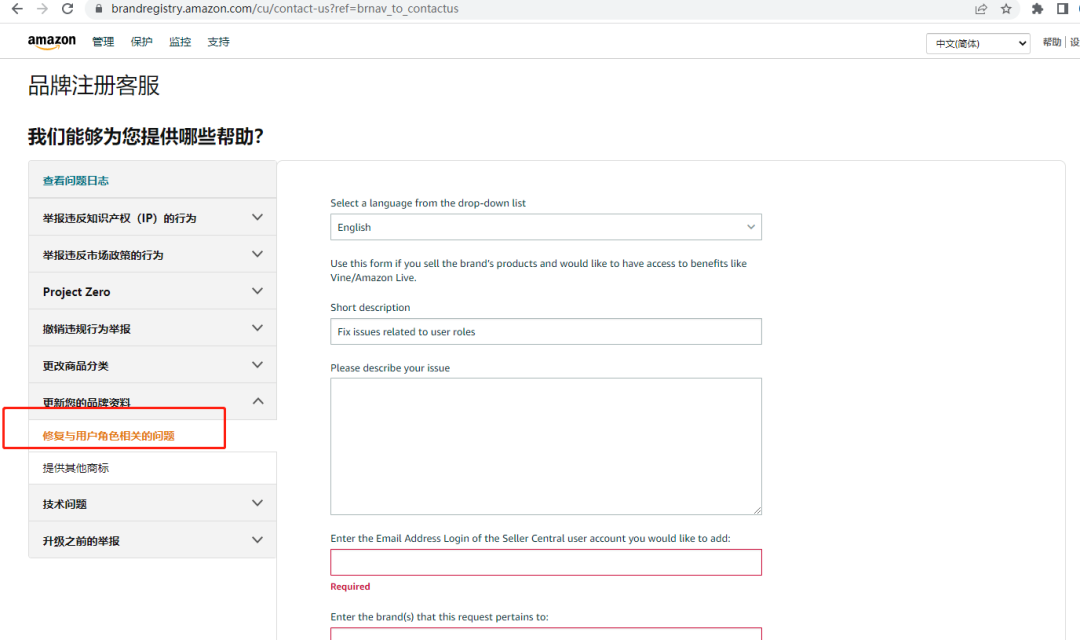Click the red 'Required' validation text
This screenshot has height=640, width=1080.
[x=350, y=586]
